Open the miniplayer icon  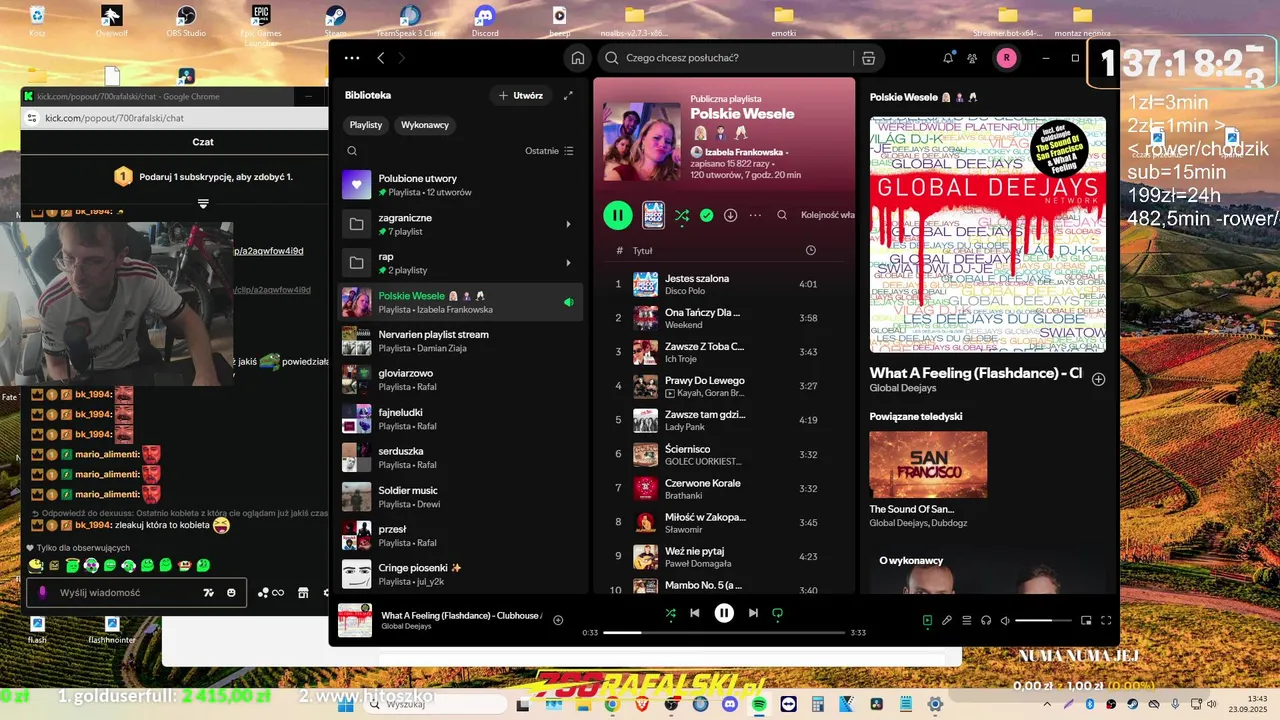(x=1086, y=620)
